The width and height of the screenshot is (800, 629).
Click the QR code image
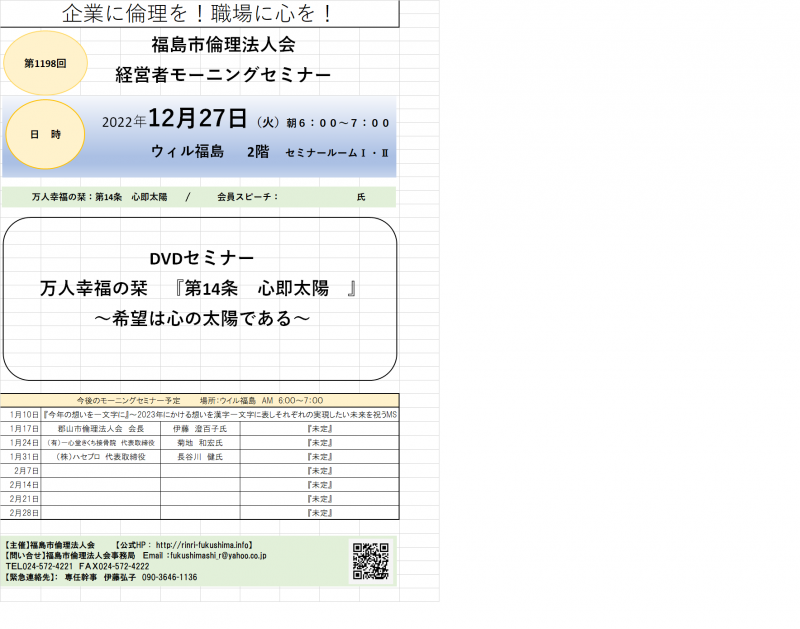pos(370,561)
